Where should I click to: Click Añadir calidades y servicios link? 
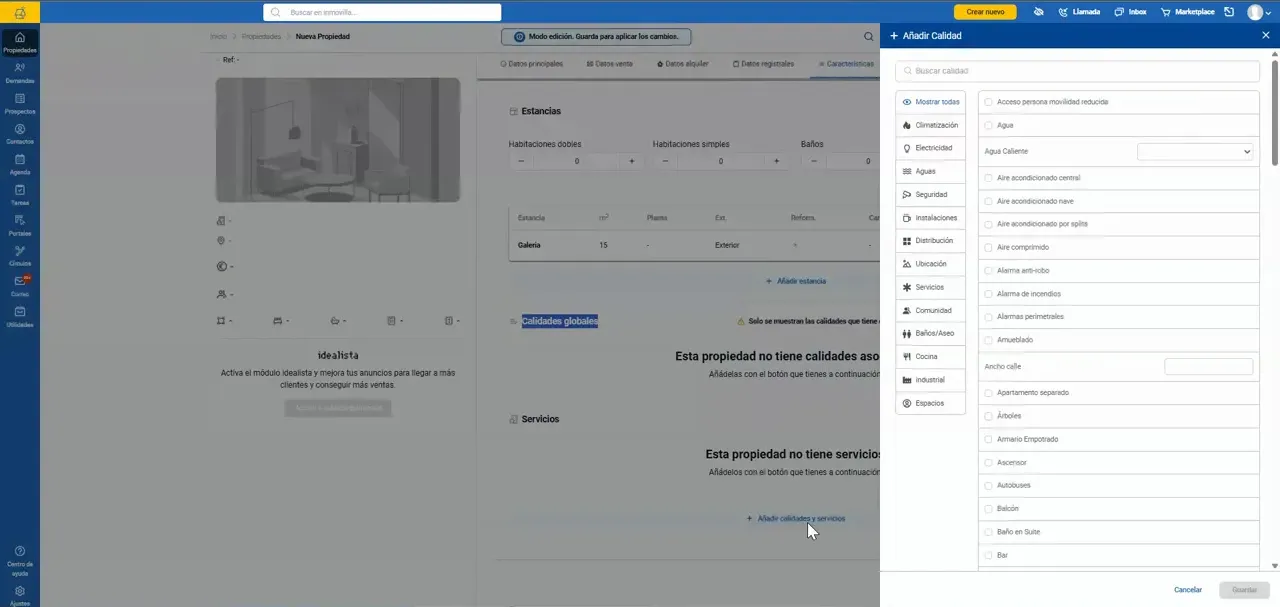(x=796, y=519)
